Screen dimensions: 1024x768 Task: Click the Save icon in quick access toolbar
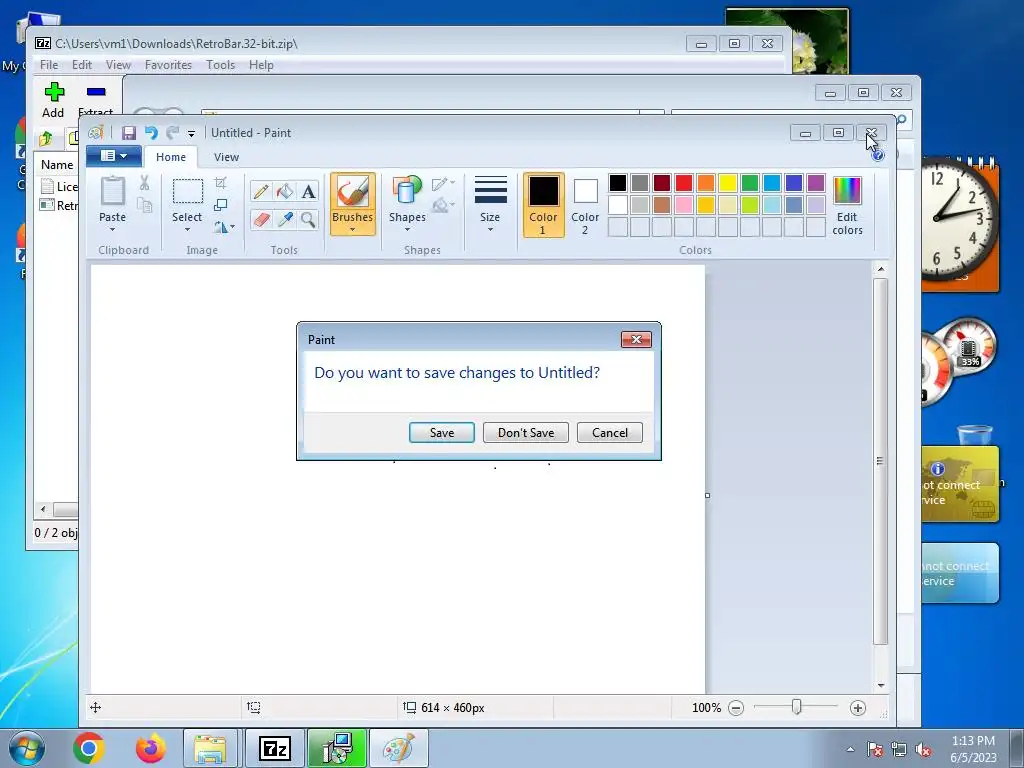pyautogui.click(x=129, y=133)
